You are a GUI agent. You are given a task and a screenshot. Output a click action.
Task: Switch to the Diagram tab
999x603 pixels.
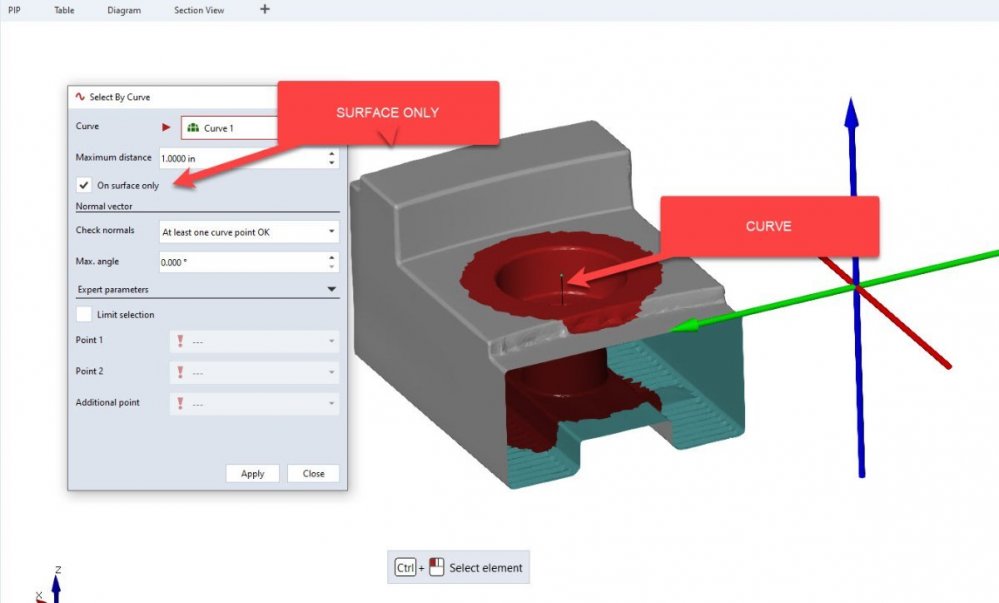pyautogui.click(x=124, y=10)
